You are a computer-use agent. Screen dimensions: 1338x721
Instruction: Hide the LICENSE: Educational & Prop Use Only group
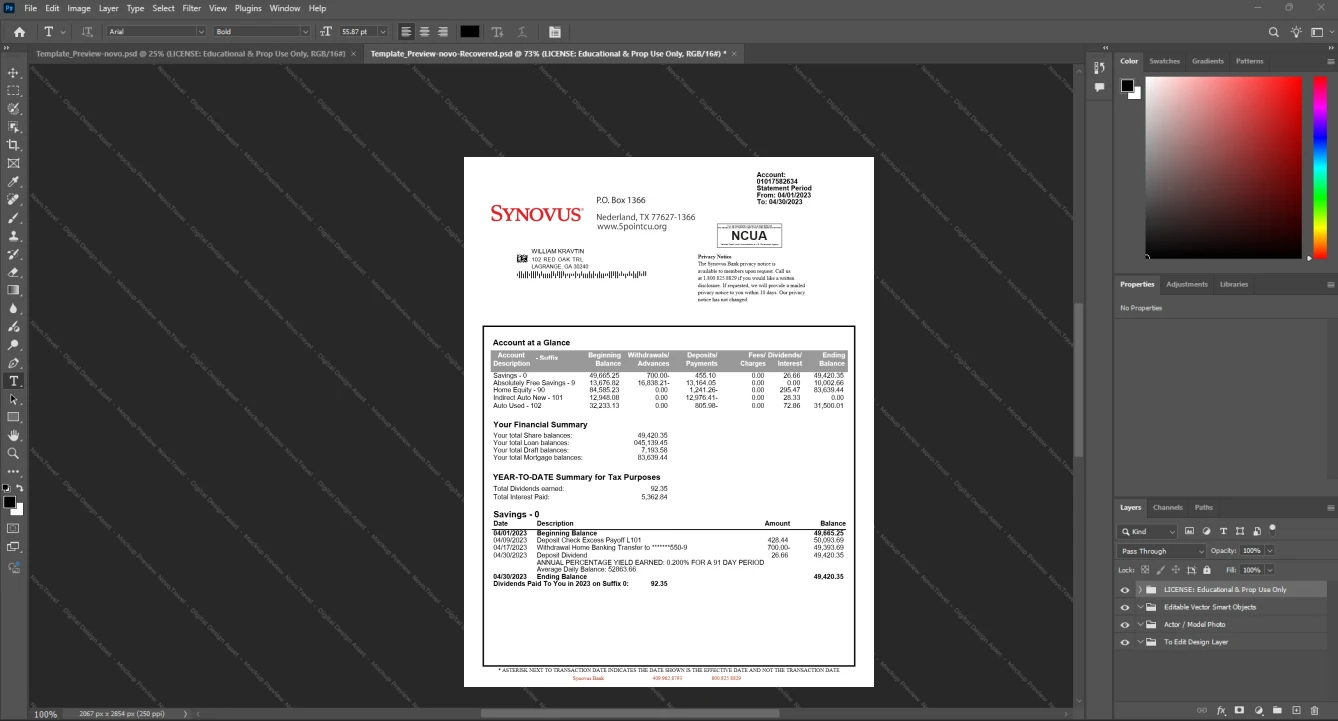pos(1125,590)
